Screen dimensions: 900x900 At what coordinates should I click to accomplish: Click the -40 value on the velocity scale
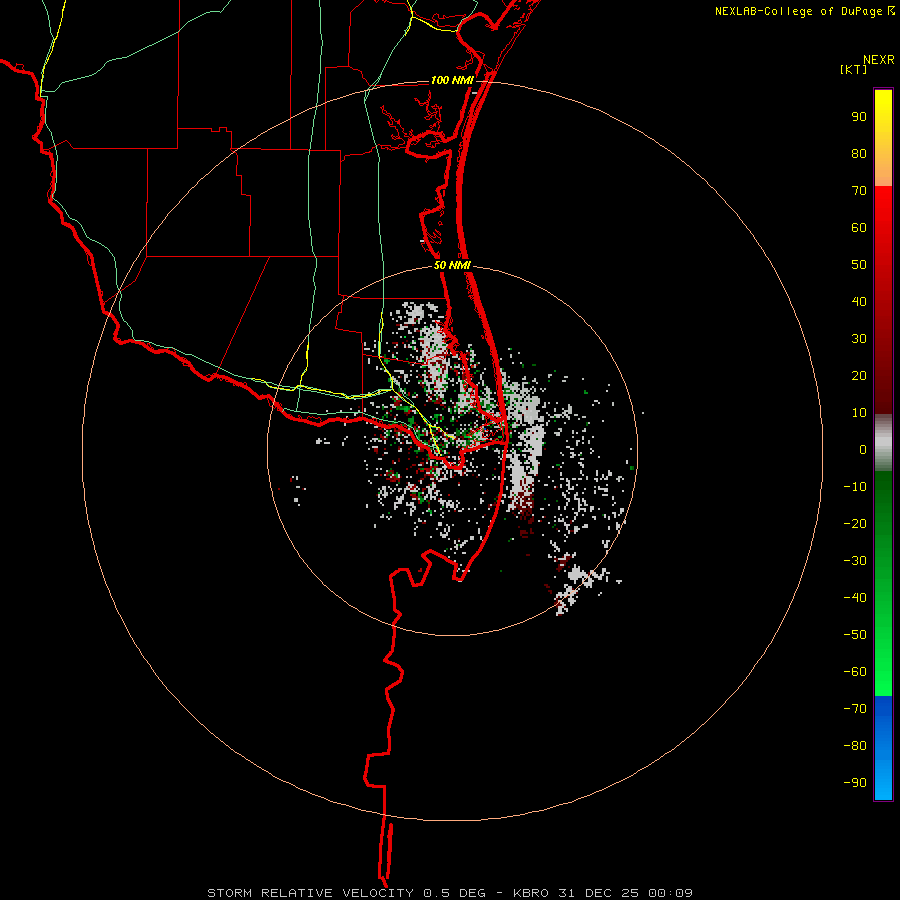[855, 598]
